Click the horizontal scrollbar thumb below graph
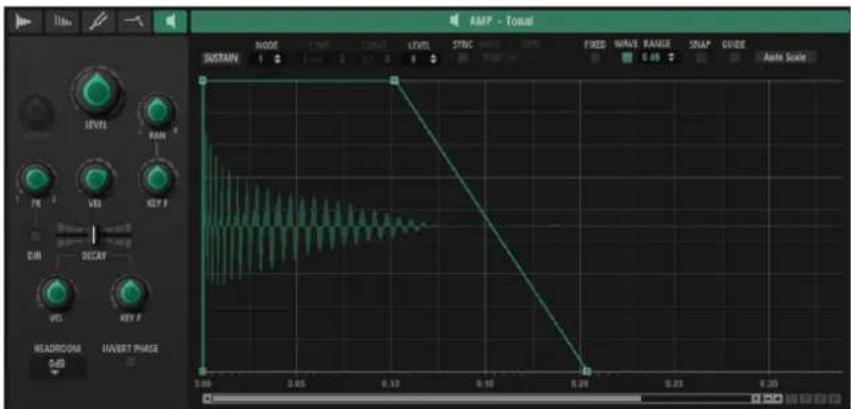 tap(426, 399)
